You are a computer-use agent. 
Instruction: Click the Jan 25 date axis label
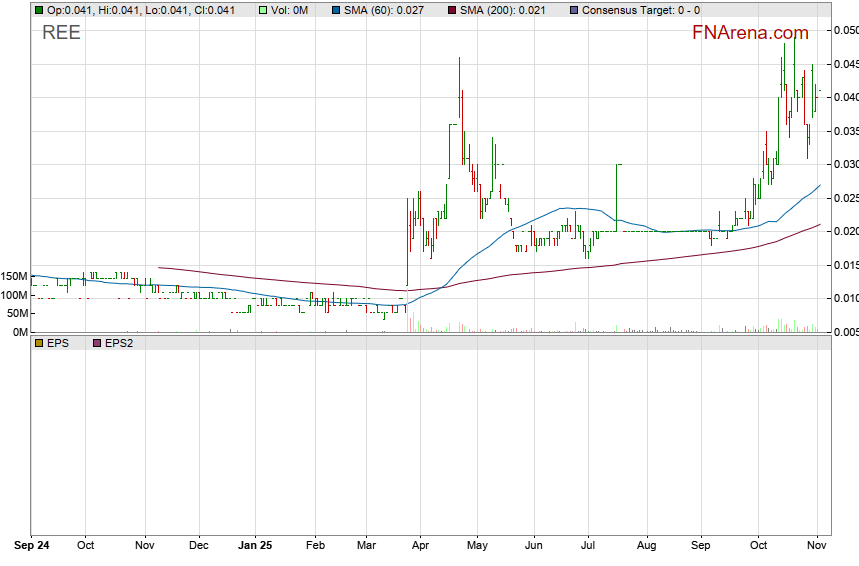coord(254,546)
